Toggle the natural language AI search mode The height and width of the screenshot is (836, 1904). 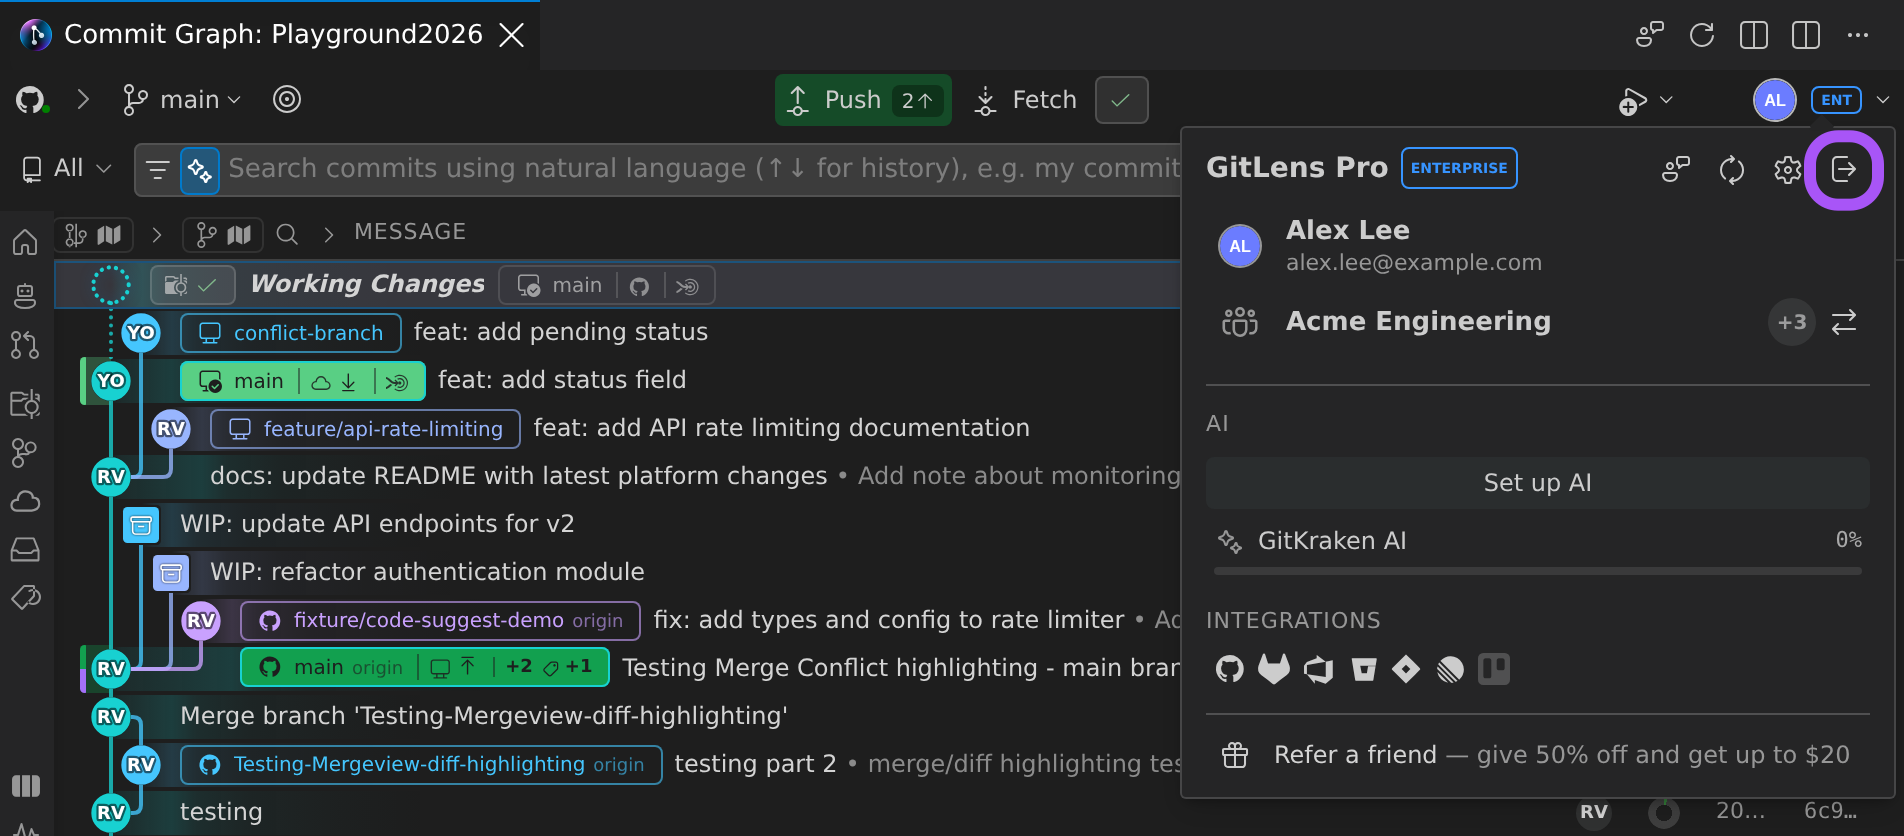tap(200, 170)
